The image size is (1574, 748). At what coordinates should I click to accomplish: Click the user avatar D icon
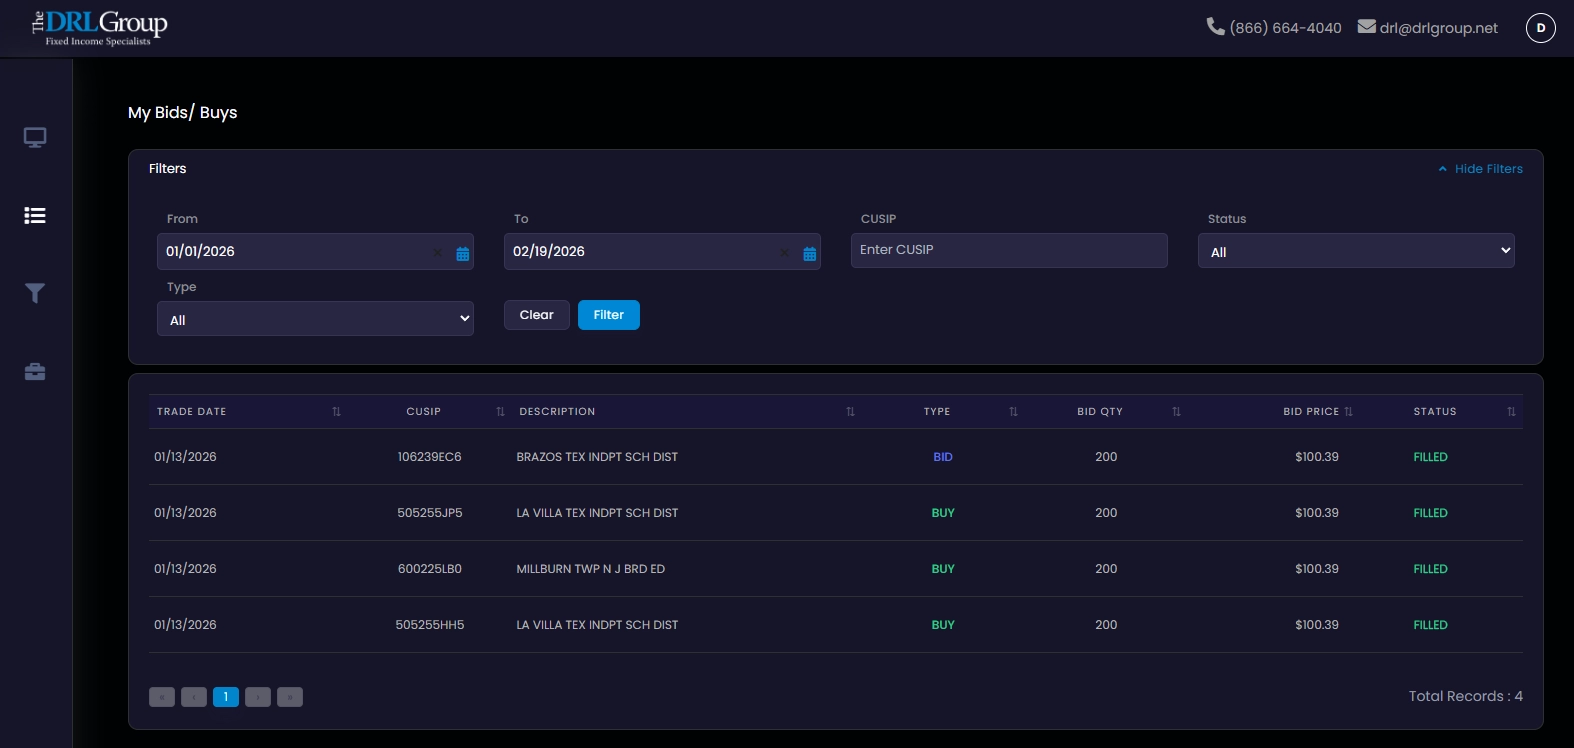[x=1540, y=28]
